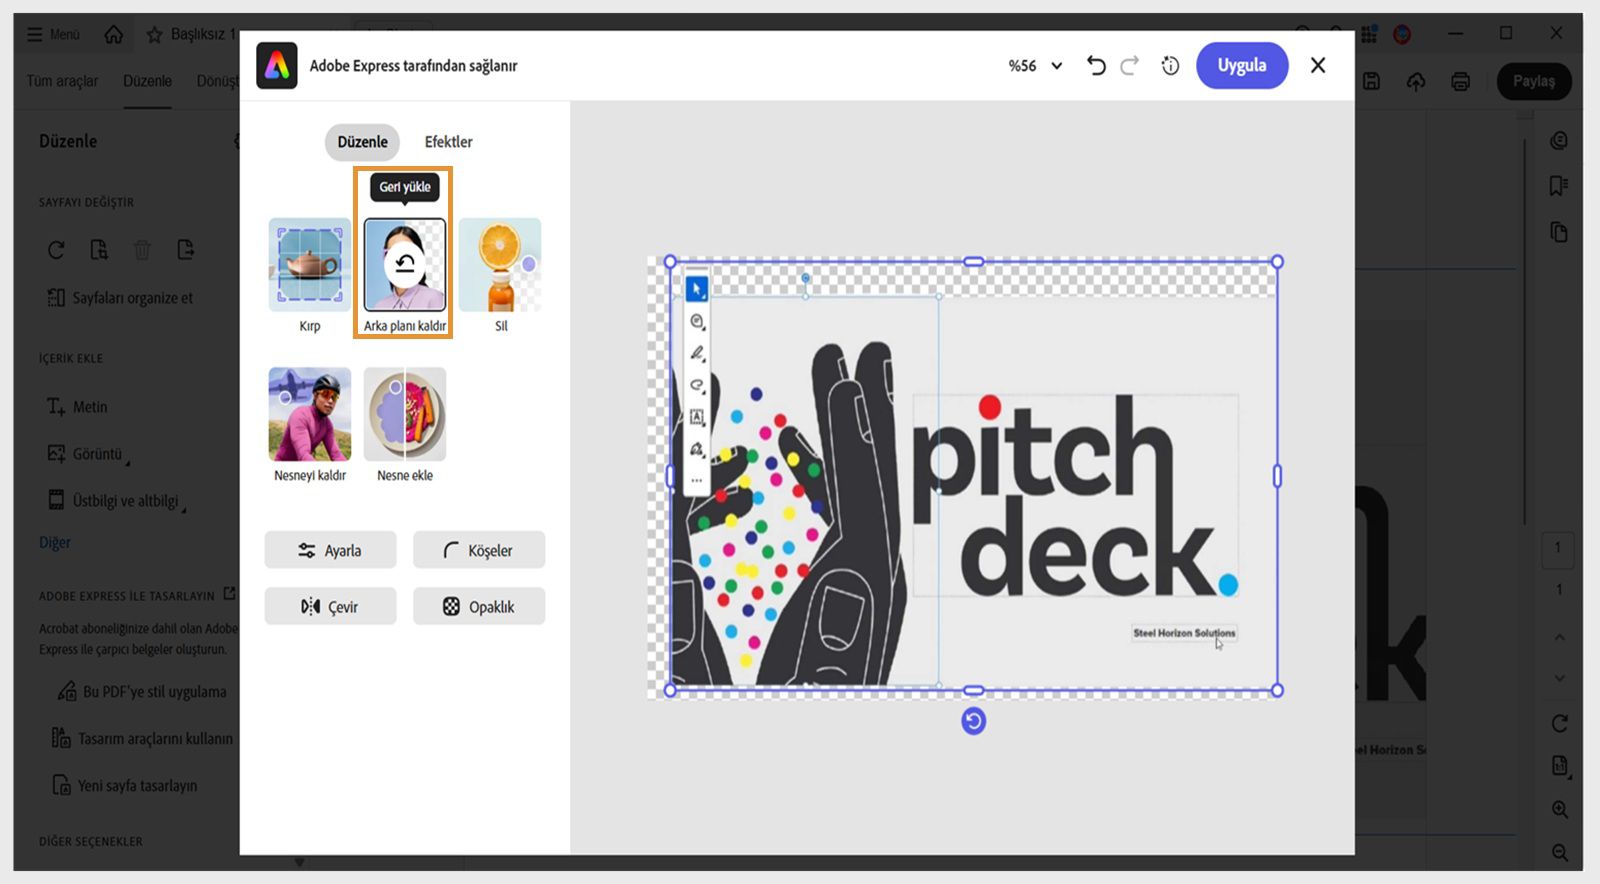Click the Opaklık button

[479, 606]
